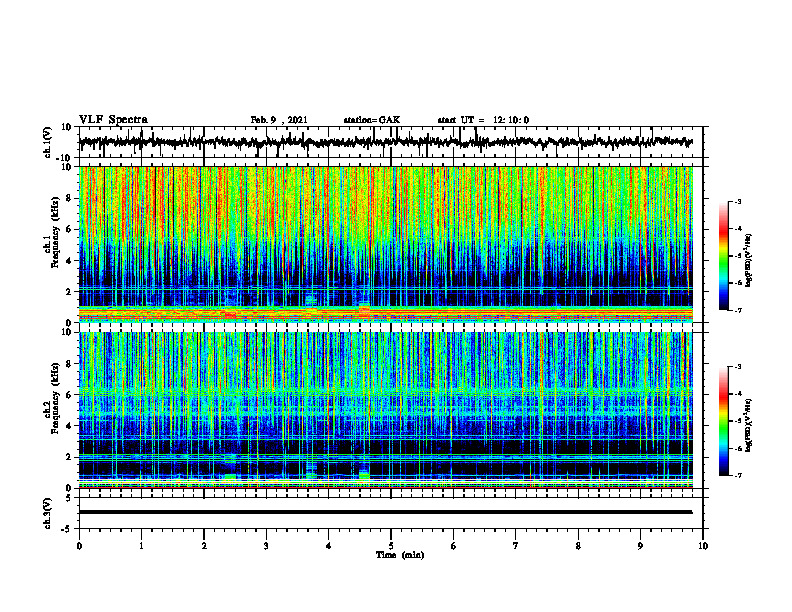The width and height of the screenshot is (792, 612).
Task: Click the "station=GAK" header label
Action: pyautogui.click(x=372, y=120)
